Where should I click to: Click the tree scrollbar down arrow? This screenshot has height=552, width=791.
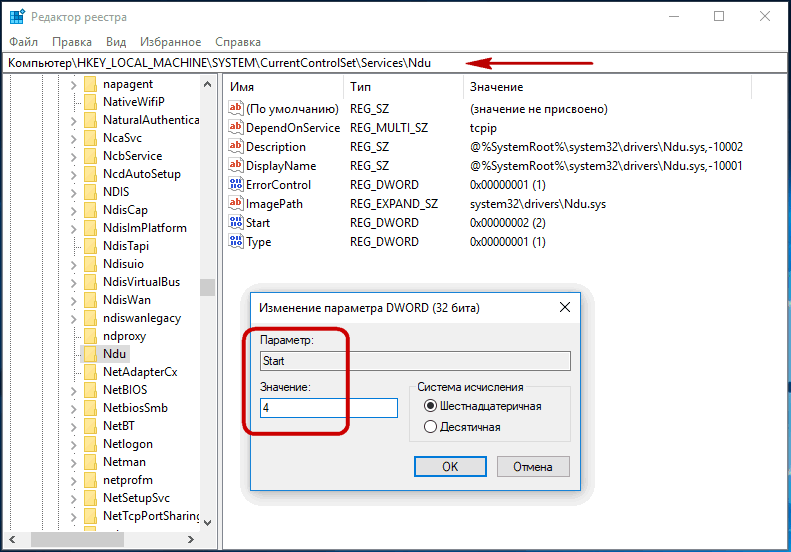click(207, 523)
